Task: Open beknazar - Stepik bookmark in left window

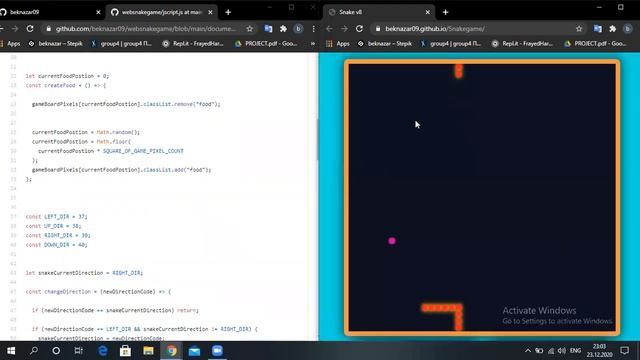Action: point(55,43)
